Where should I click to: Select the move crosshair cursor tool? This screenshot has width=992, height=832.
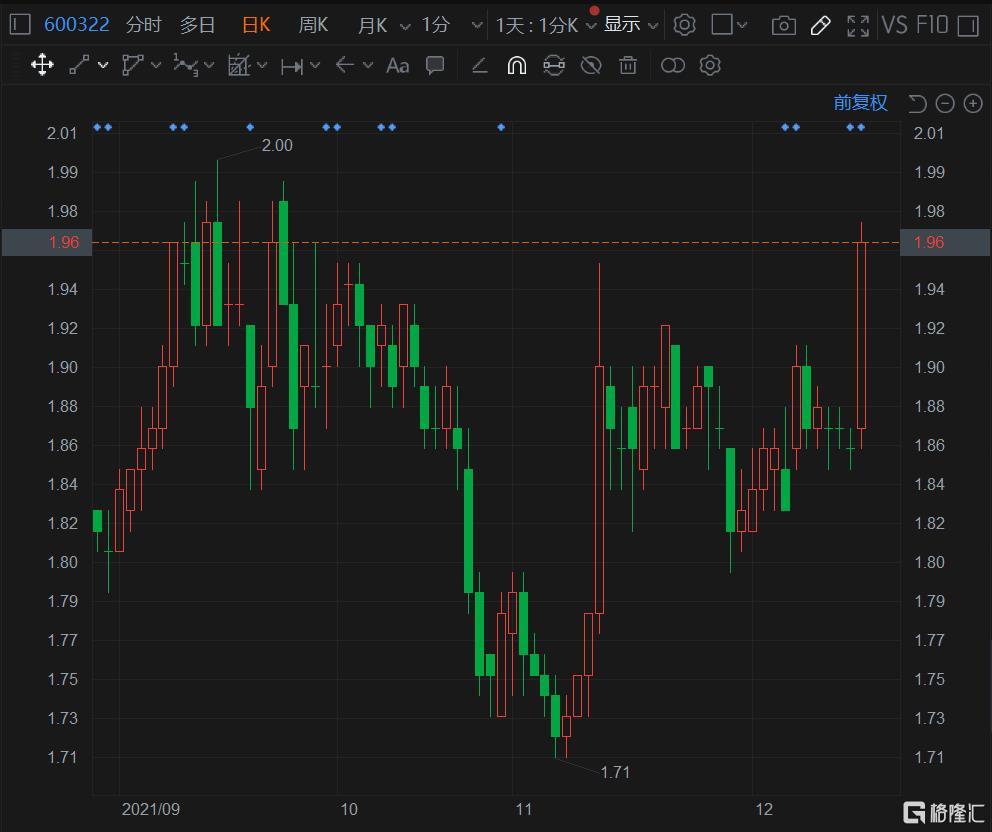point(42,65)
